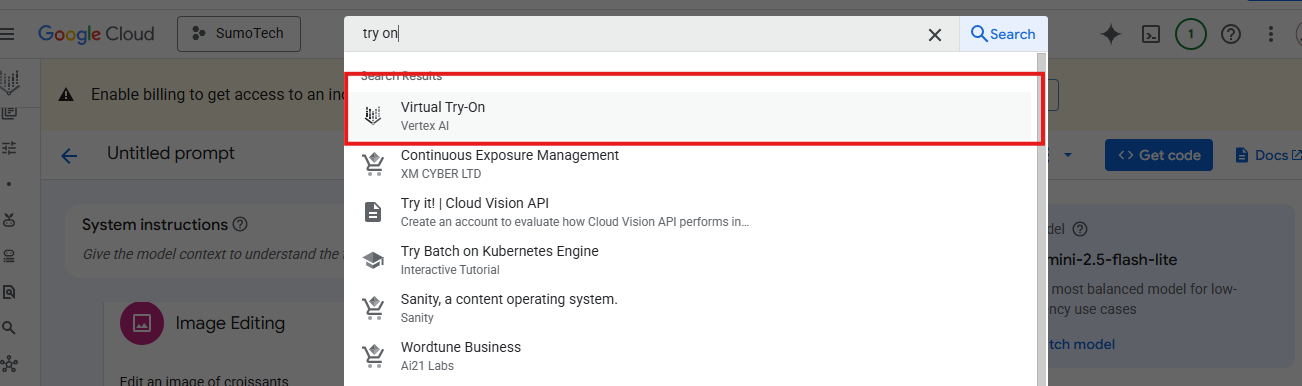Open the Gemini AI assistant sparkle icon
1302x386 pixels.
click(1110, 34)
